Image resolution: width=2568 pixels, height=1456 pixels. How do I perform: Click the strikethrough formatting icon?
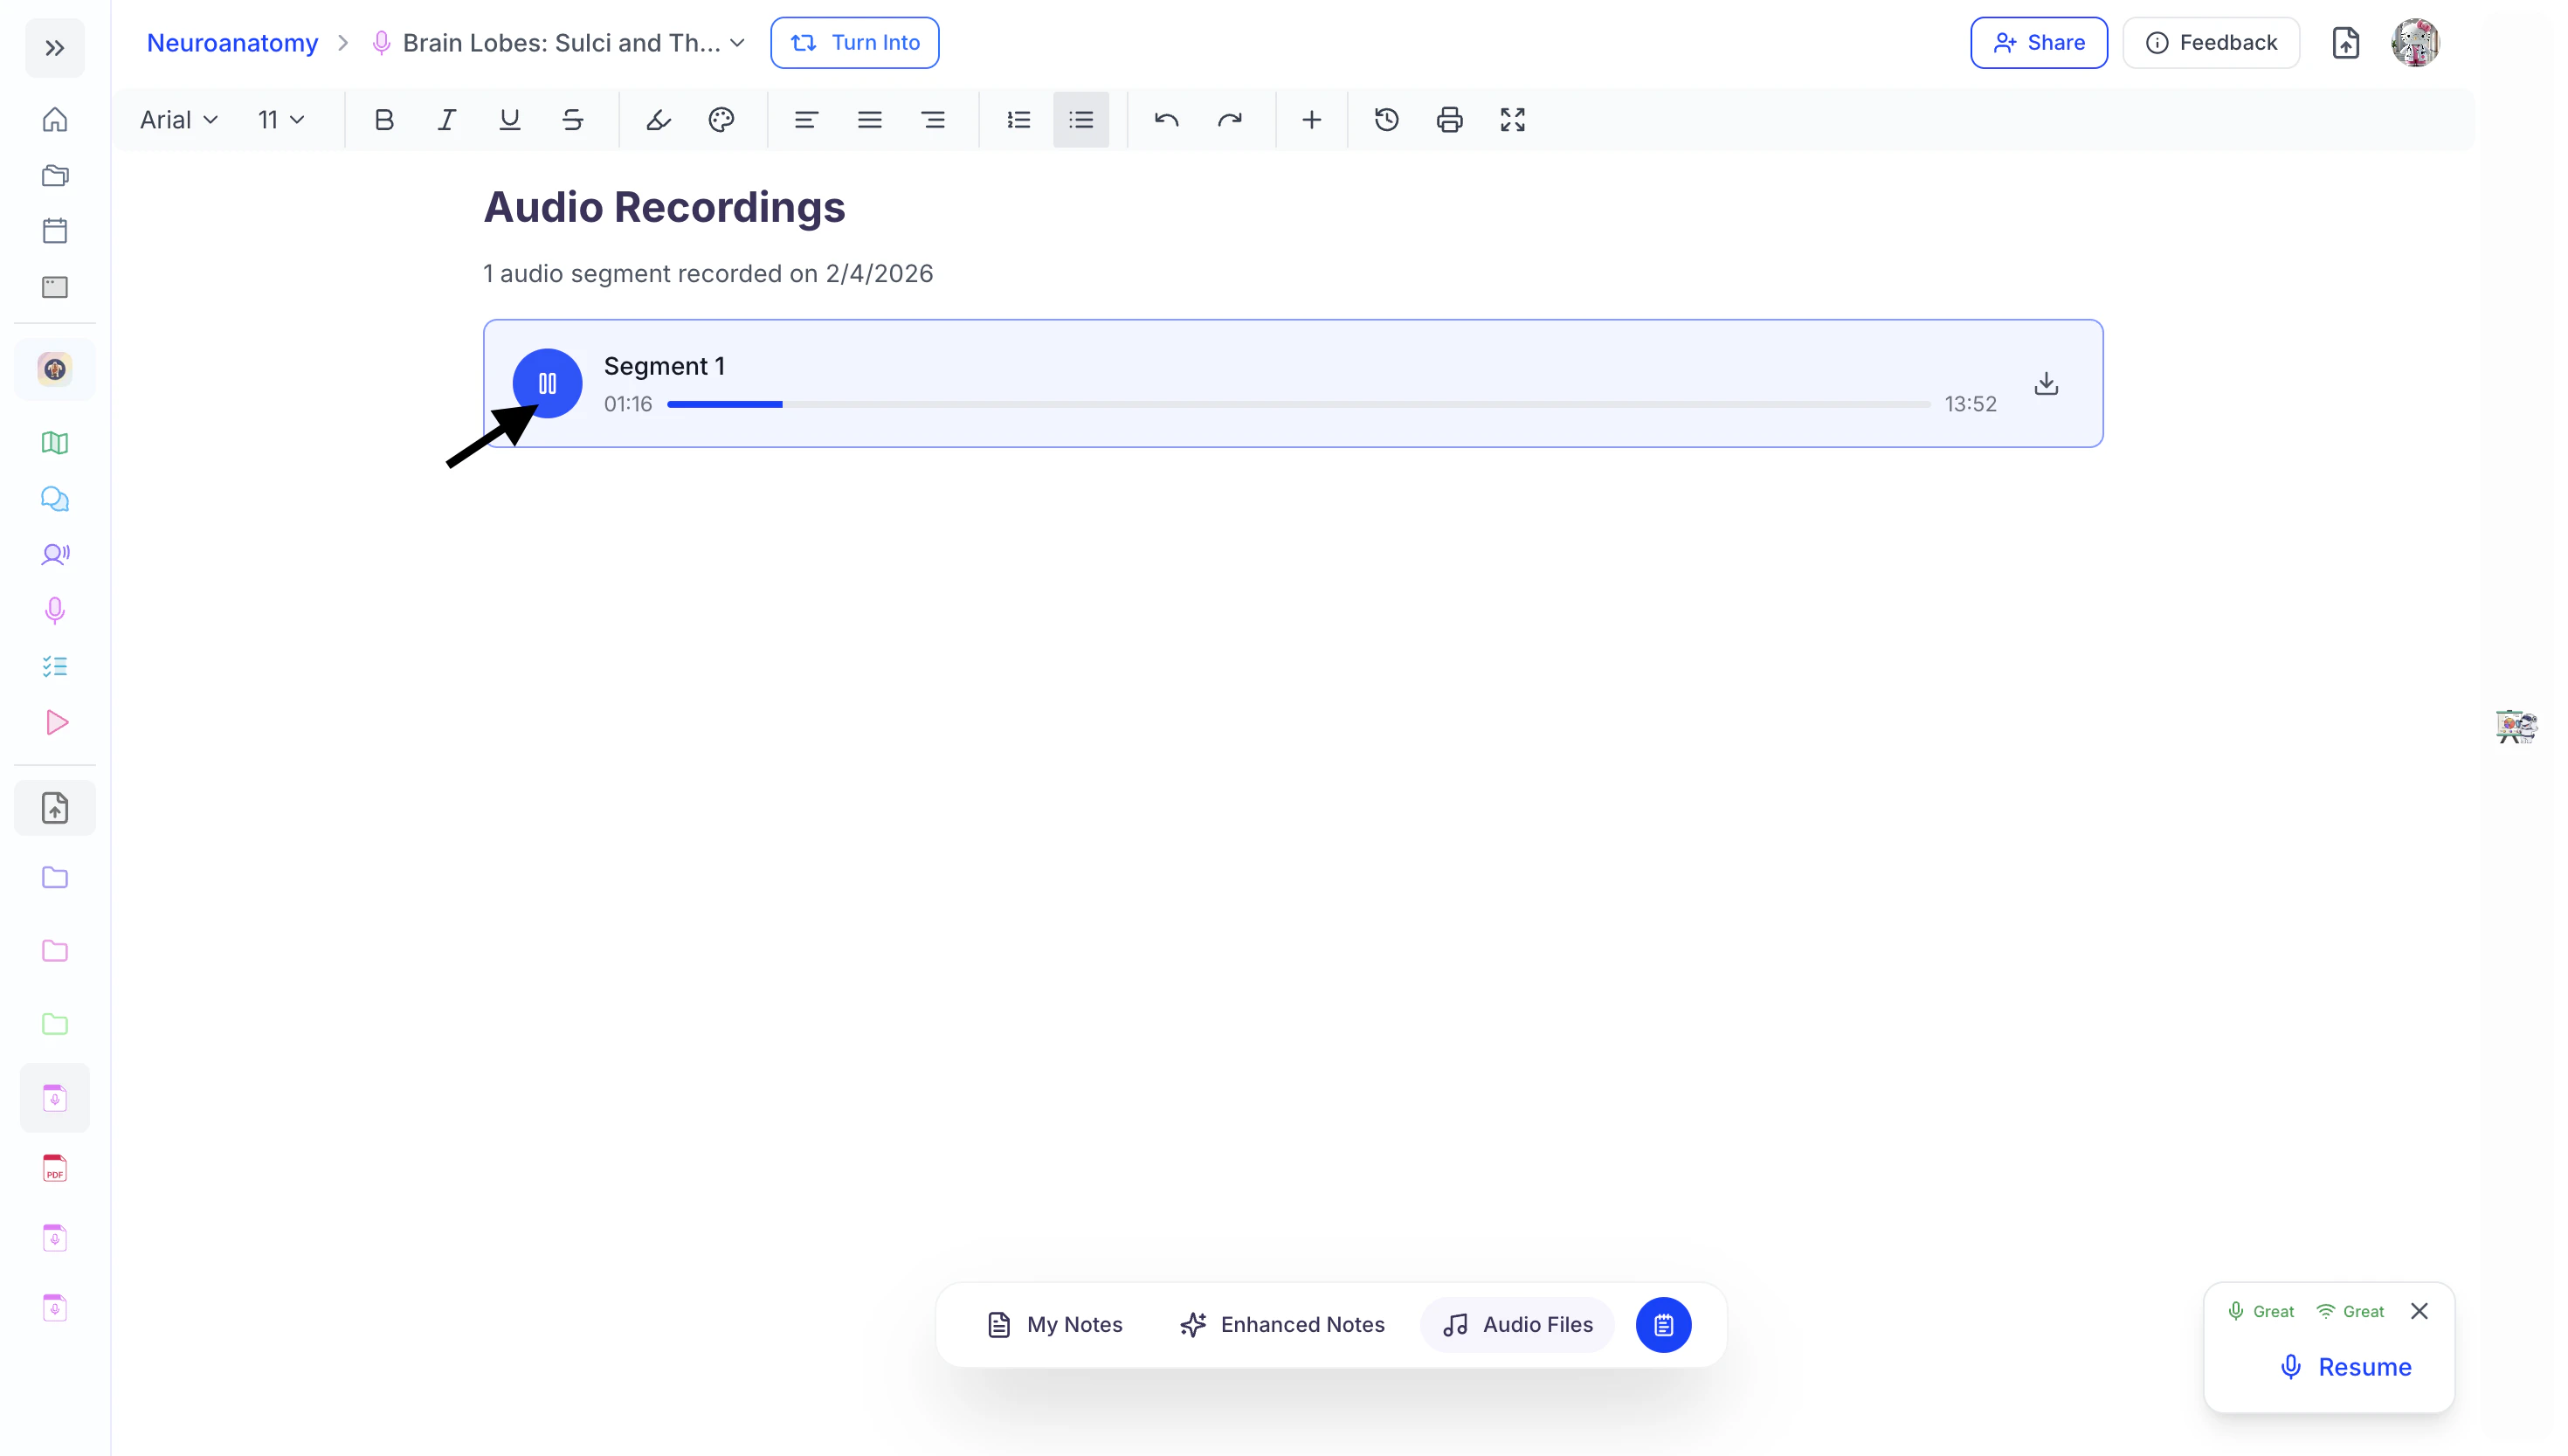(572, 120)
